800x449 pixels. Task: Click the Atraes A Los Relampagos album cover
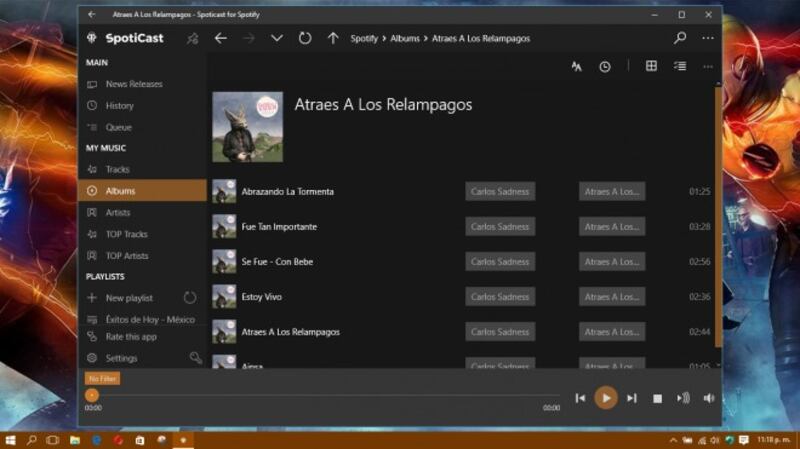pyautogui.click(x=247, y=127)
